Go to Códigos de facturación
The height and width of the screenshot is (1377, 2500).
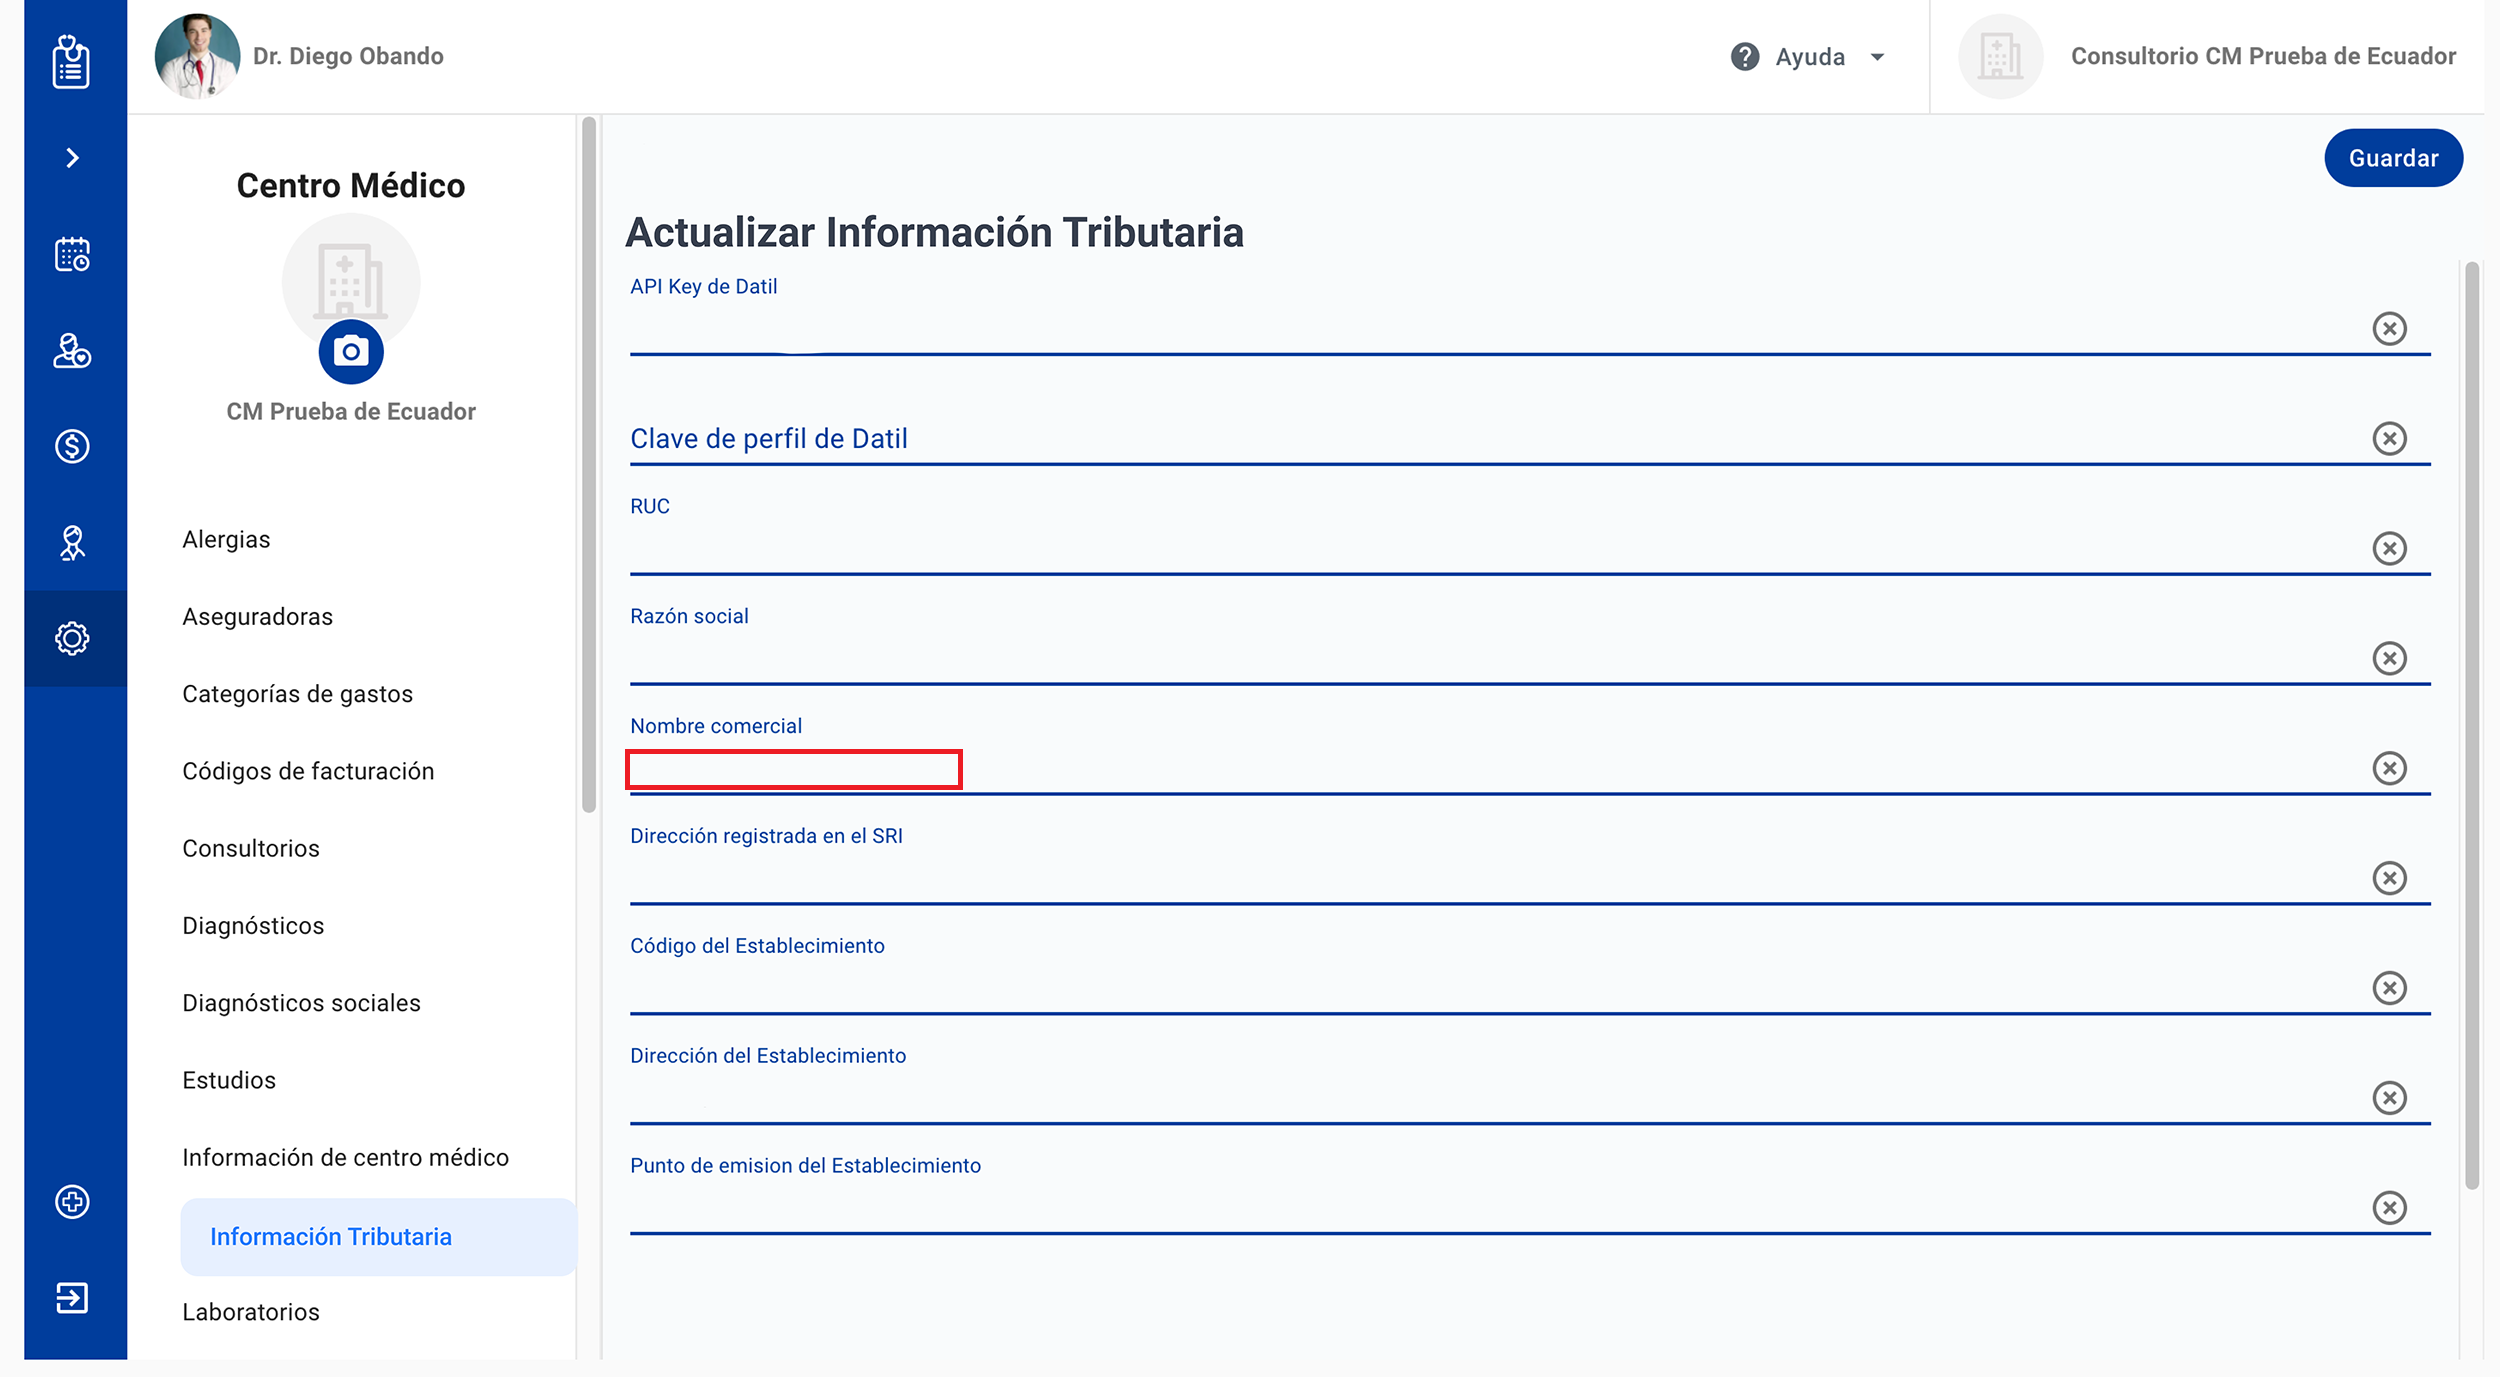pyautogui.click(x=308, y=771)
